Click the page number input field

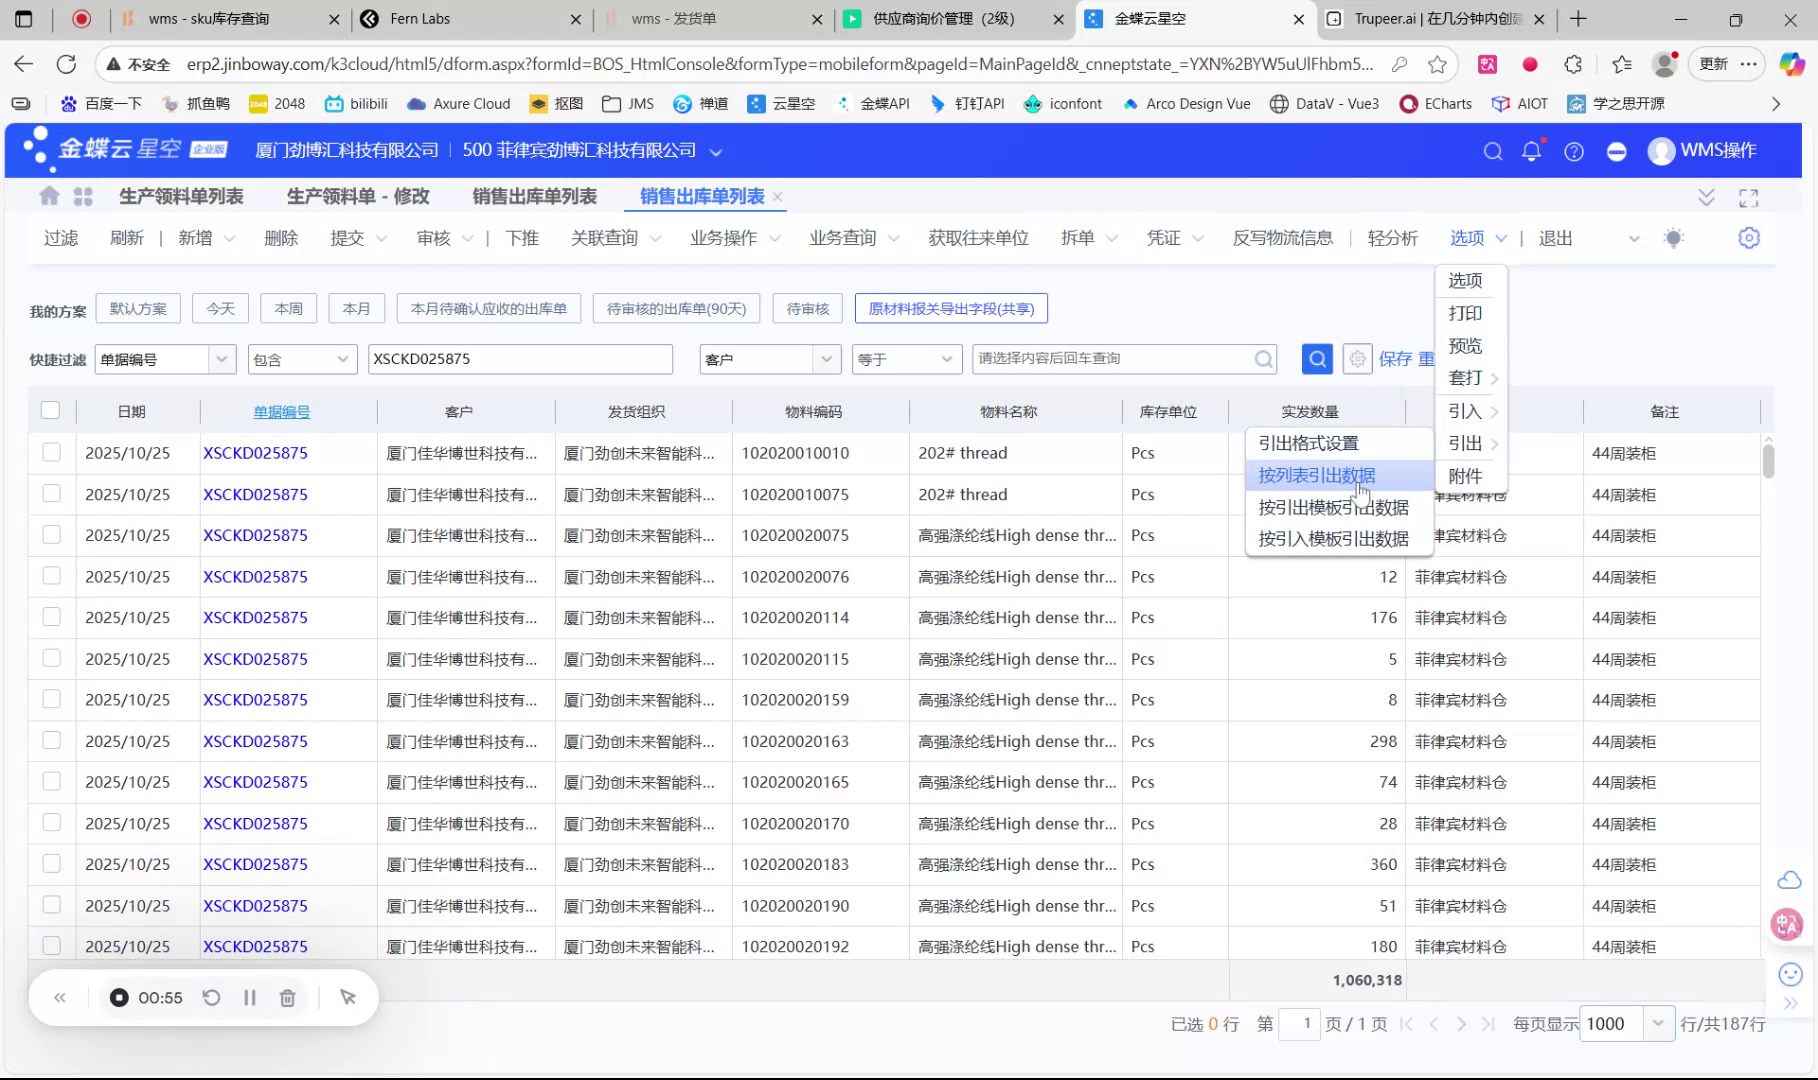click(1300, 1023)
